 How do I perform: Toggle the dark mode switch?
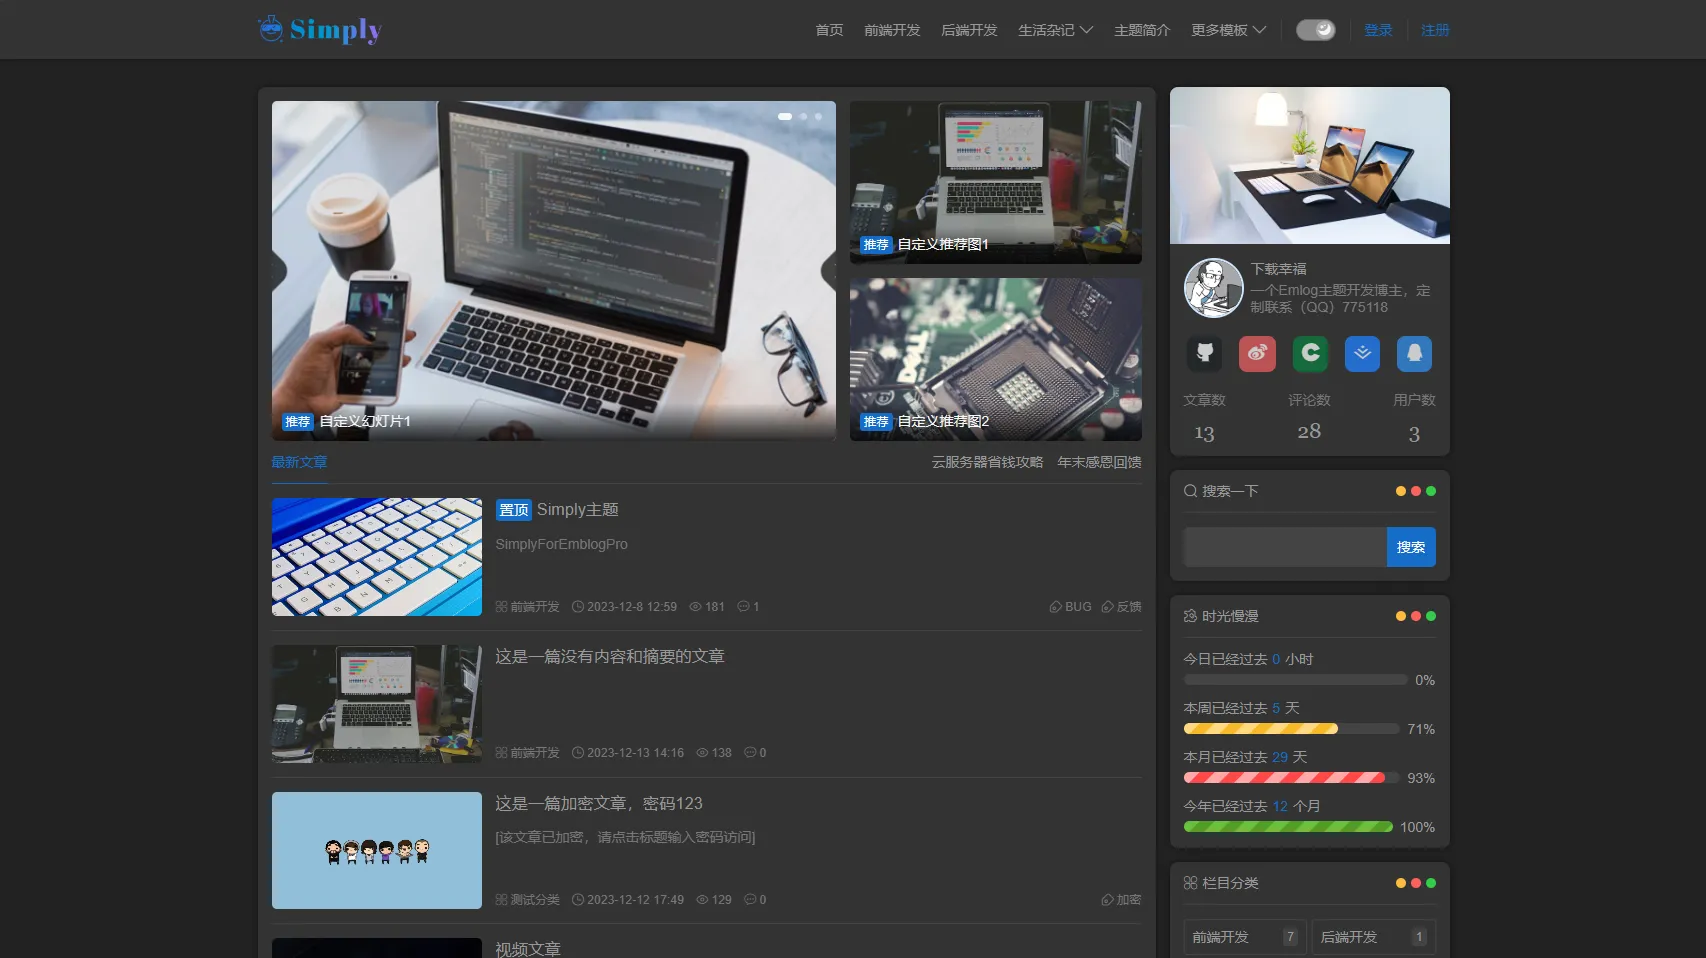click(x=1315, y=30)
